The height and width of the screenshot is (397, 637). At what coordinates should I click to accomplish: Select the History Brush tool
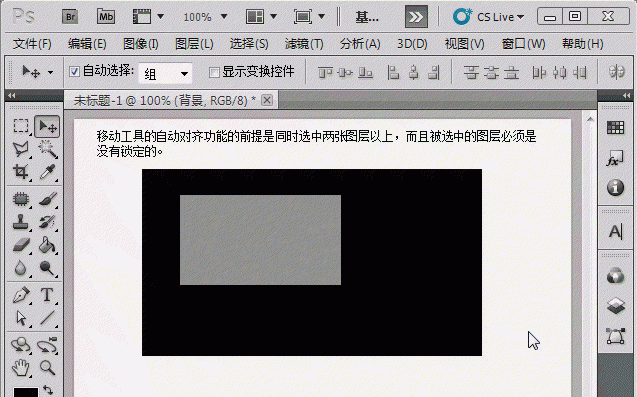(x=47, y=222)
